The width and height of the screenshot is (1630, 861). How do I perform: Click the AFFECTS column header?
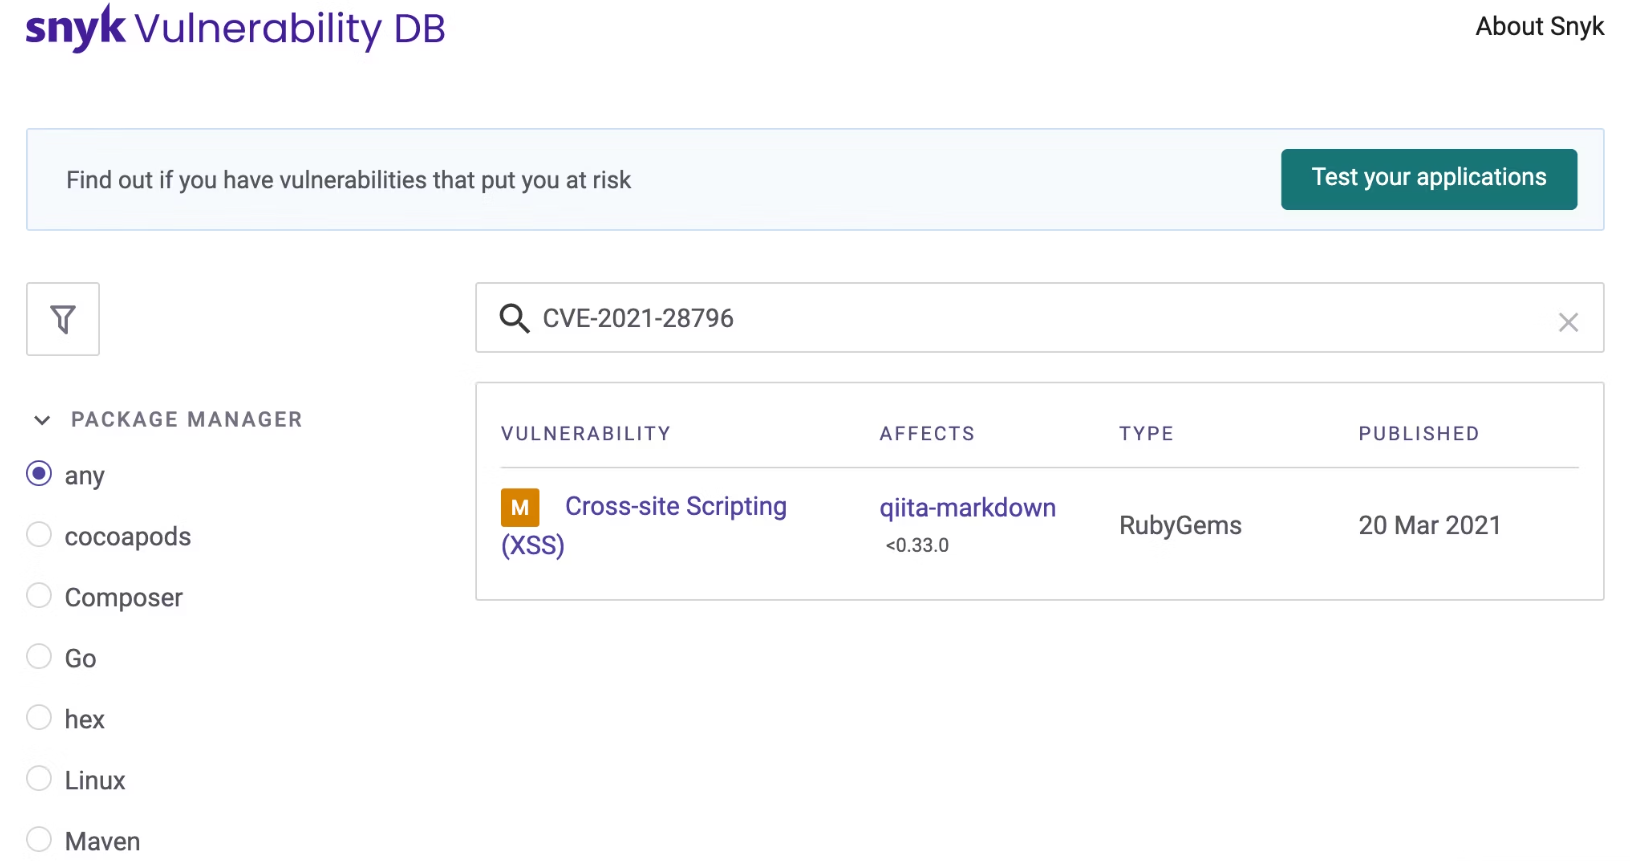point(927,434)
